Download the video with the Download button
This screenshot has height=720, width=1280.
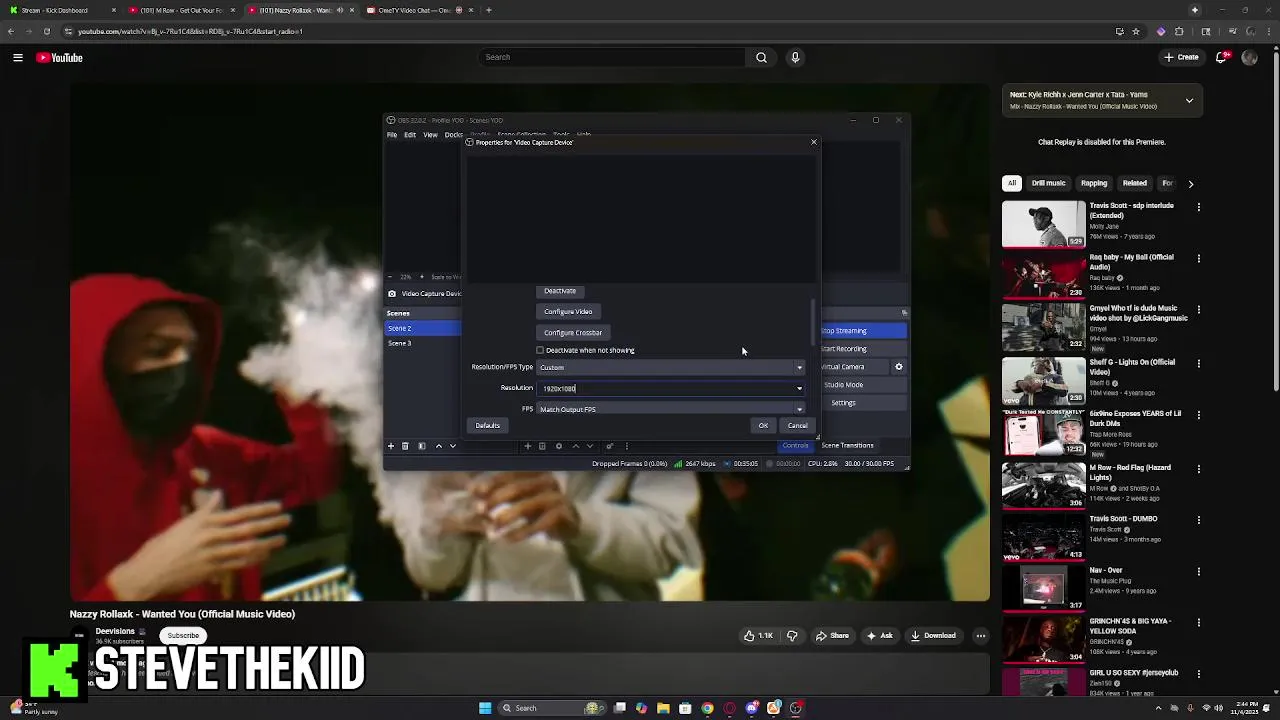pyautogui.click(x=932, y=636)
